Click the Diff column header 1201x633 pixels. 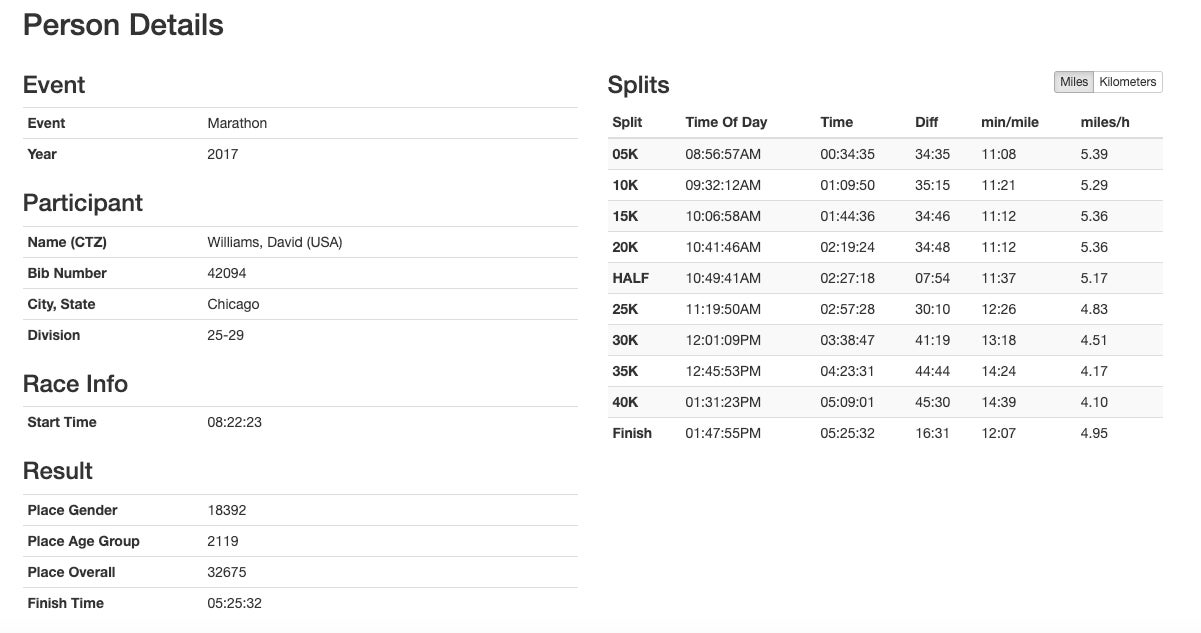coord(926,122)
